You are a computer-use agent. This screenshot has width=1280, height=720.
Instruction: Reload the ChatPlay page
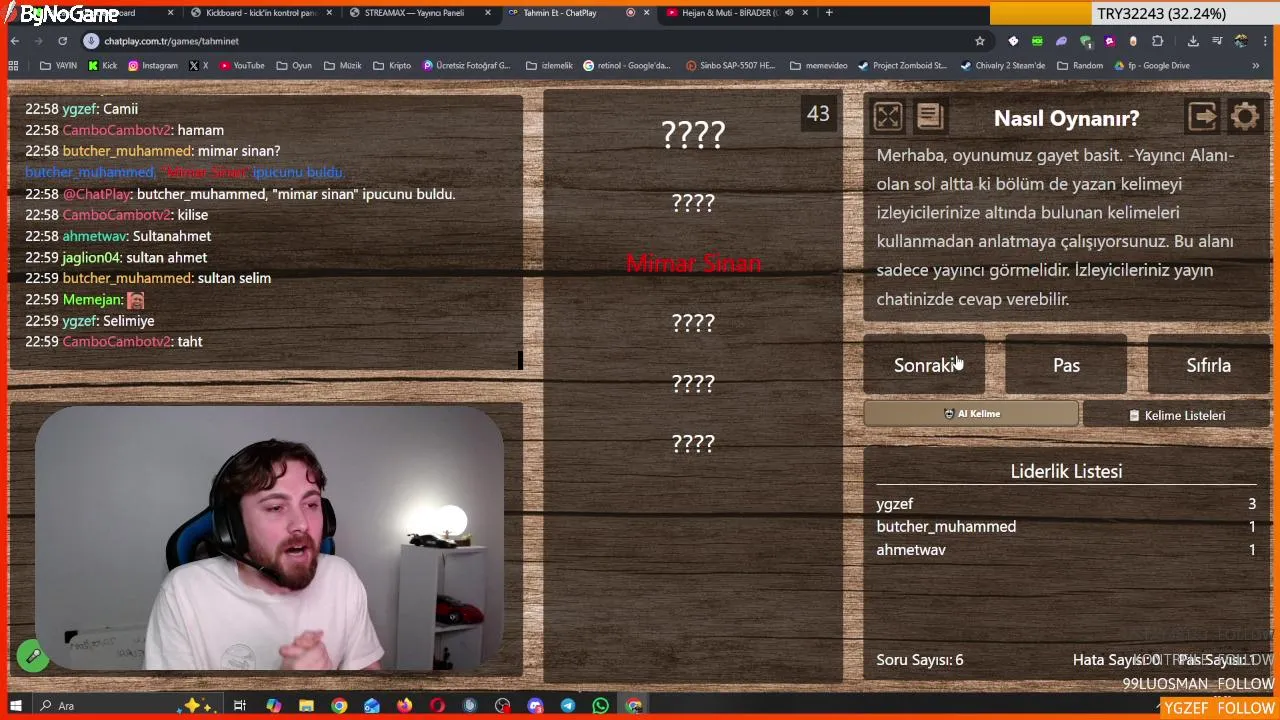(62, 41)
